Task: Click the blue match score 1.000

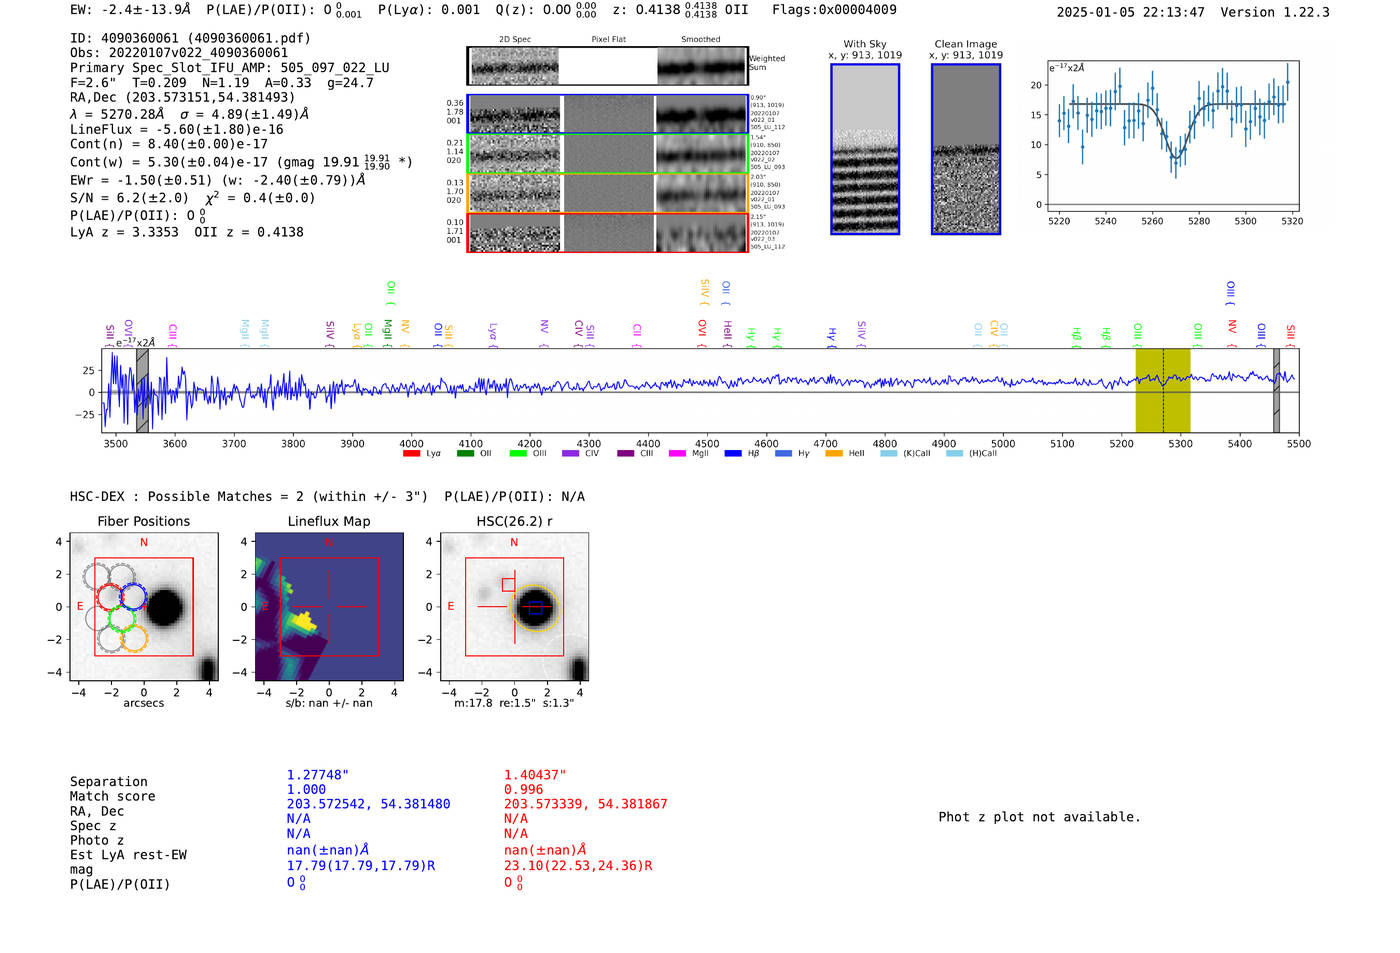Action: (306, 789)
